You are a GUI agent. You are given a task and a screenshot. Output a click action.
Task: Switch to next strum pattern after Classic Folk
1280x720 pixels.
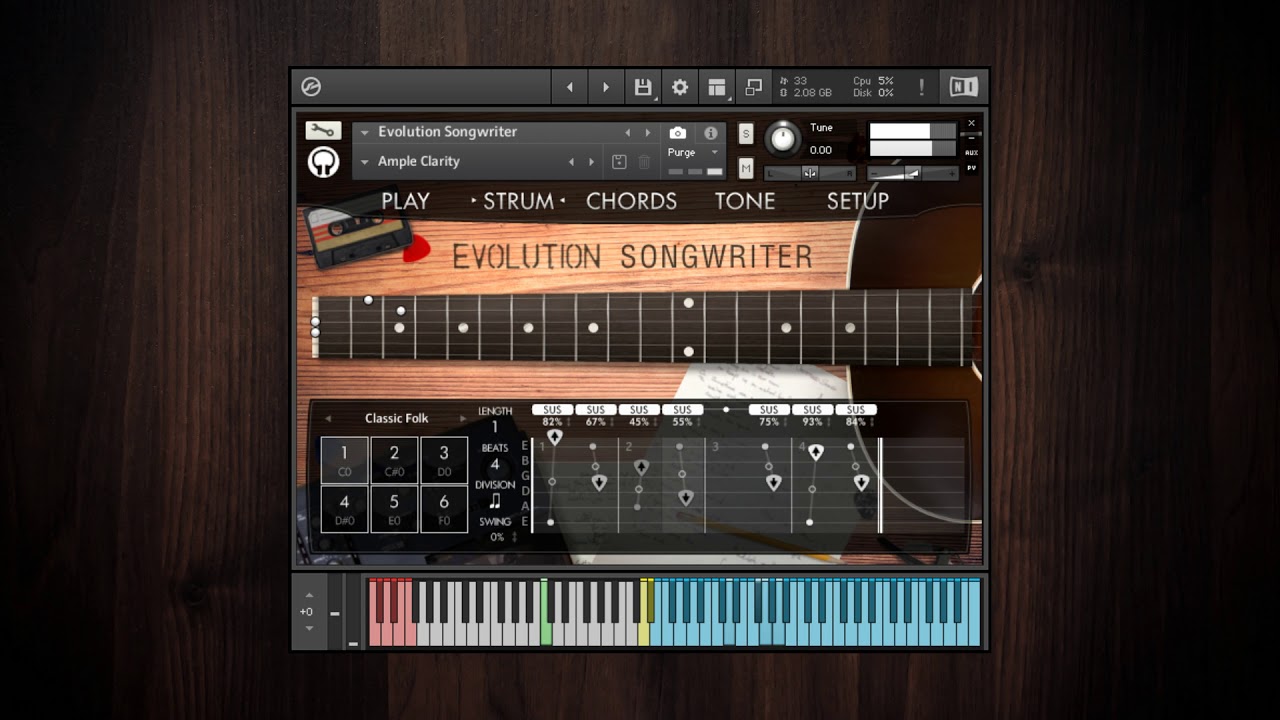tap(462, 418)
